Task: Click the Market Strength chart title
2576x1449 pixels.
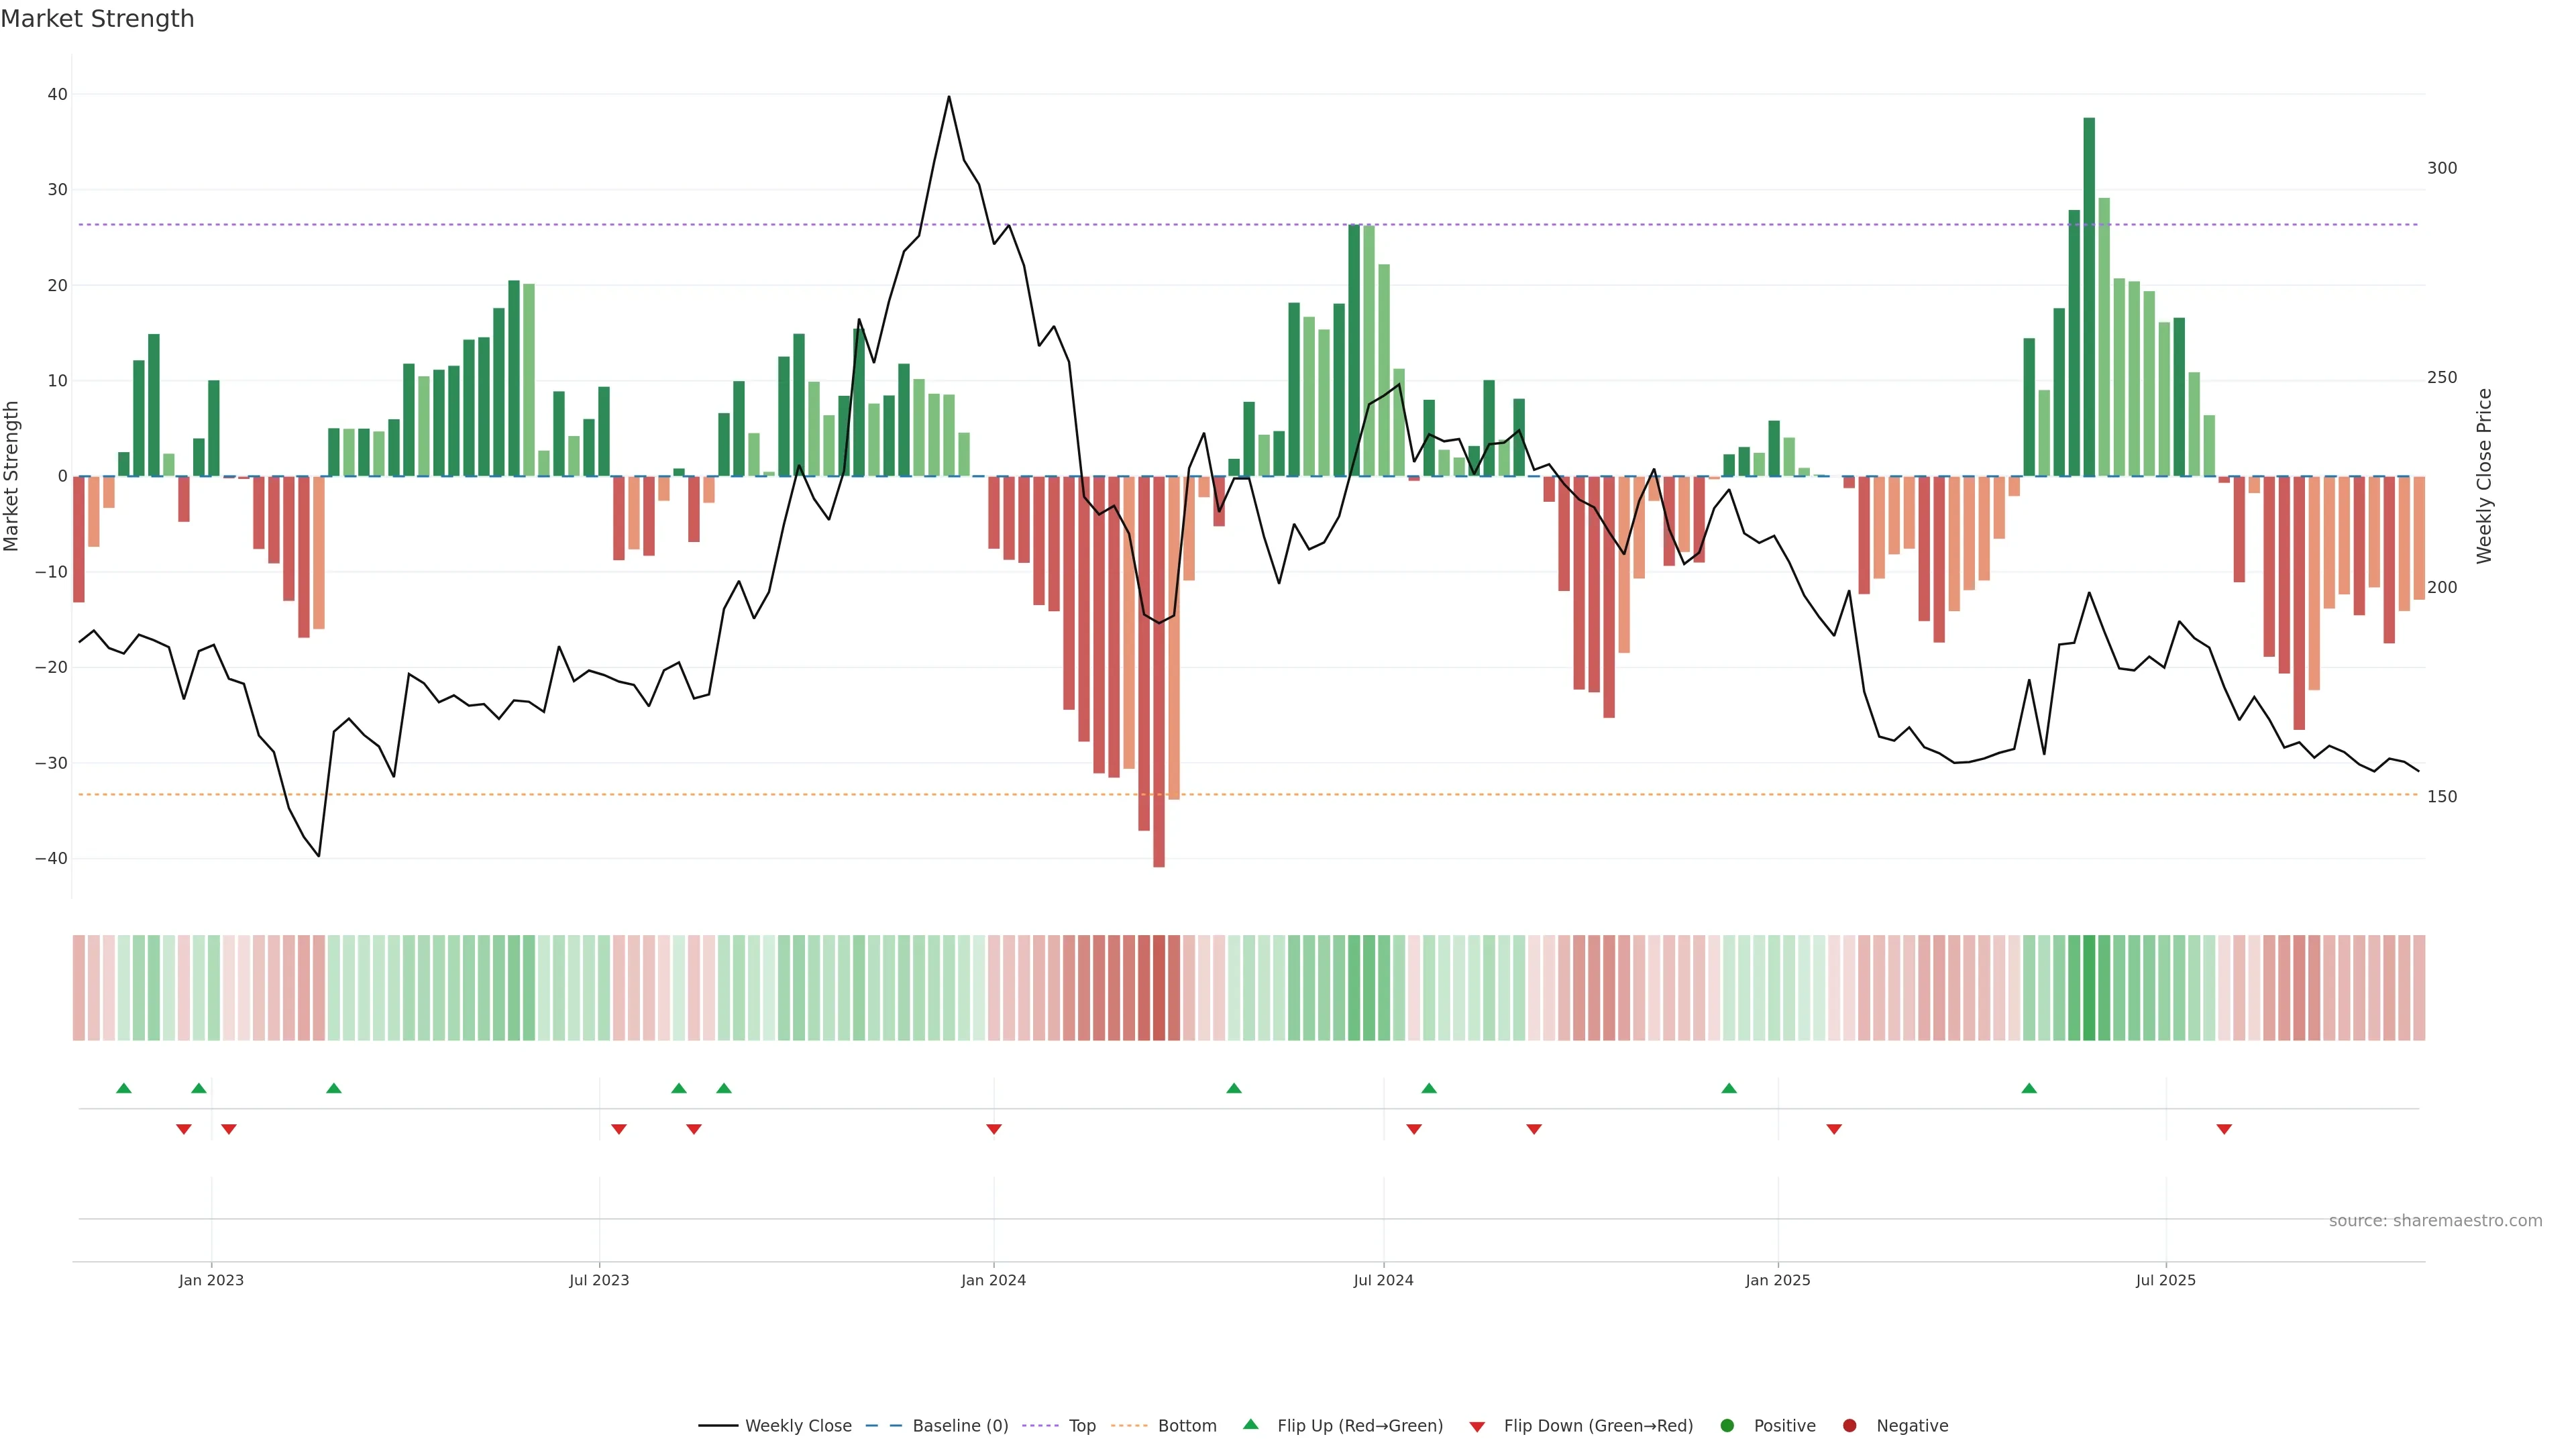Action: [97, 19]
